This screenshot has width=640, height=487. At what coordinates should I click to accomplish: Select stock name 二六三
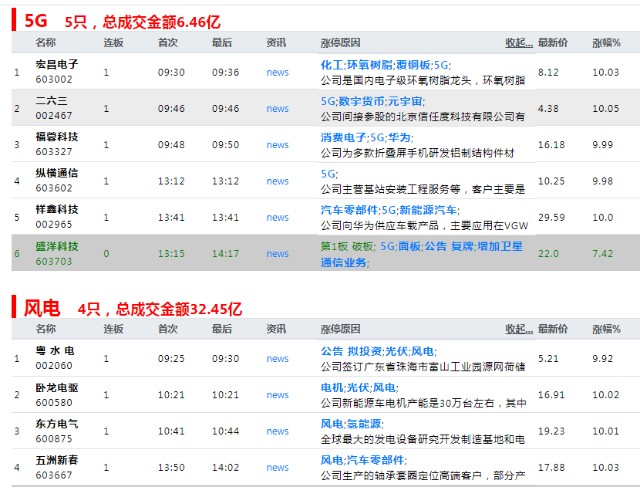pos(51,100)
